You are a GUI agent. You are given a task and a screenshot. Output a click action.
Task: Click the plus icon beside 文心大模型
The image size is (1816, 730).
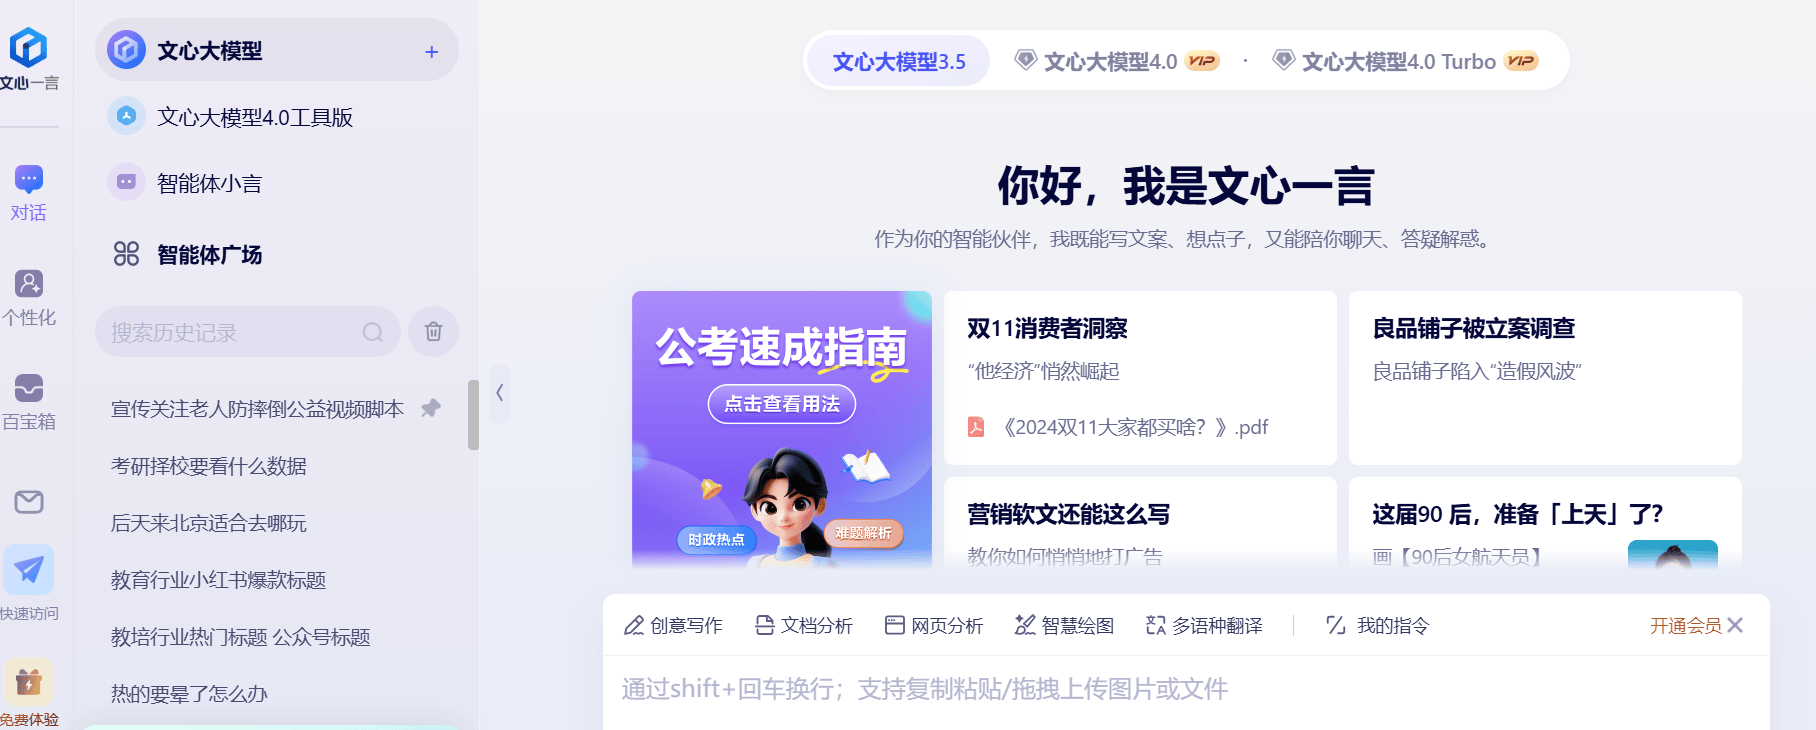pos(431,51)
